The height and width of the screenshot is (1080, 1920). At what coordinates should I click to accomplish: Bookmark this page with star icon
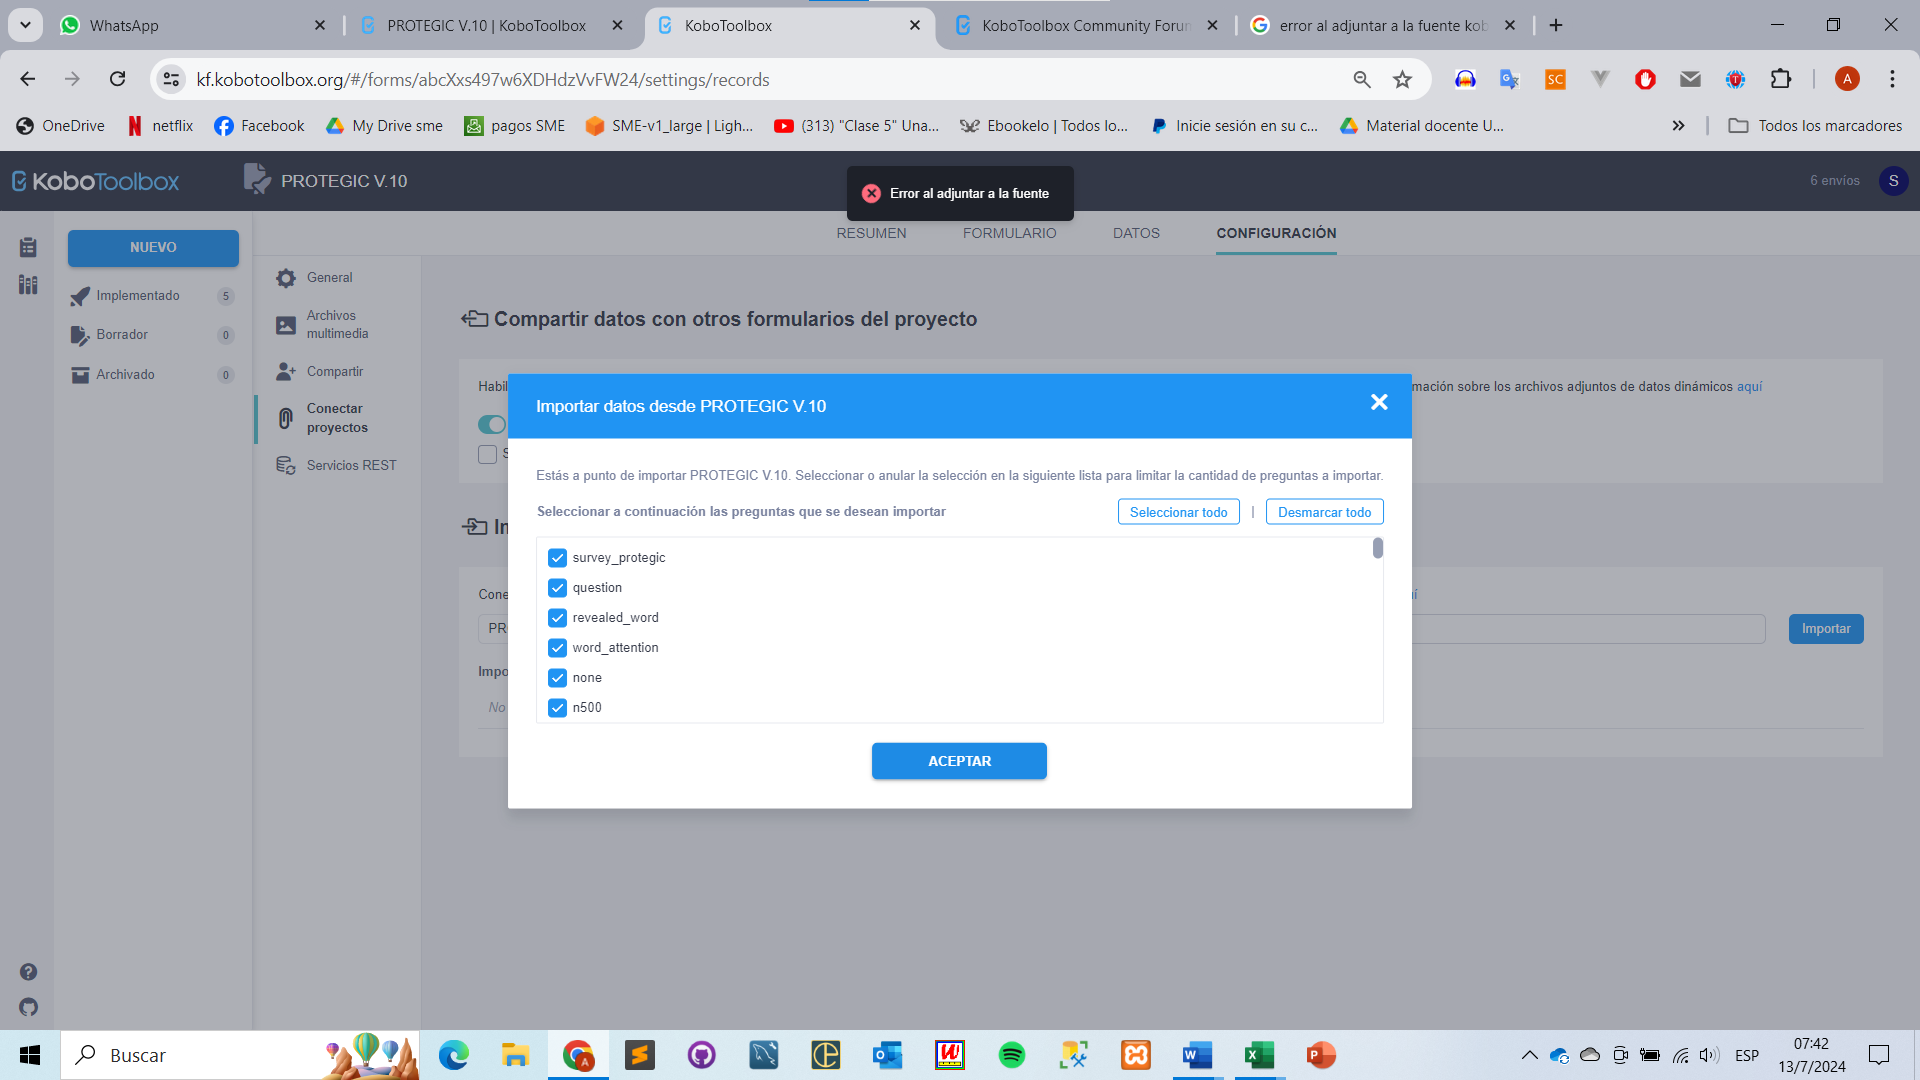coord(1402,80)
